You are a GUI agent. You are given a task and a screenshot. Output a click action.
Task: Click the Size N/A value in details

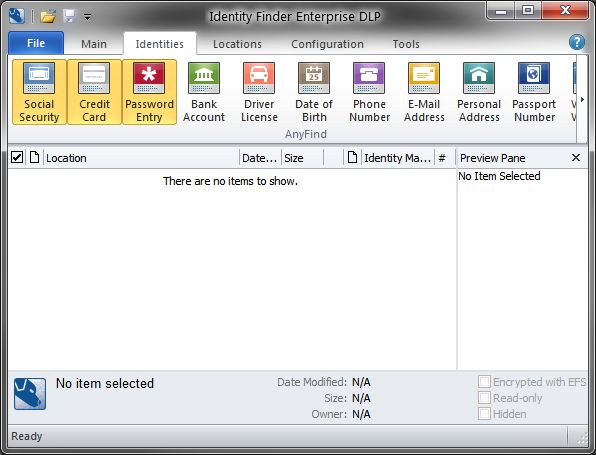tap(361, 398)
